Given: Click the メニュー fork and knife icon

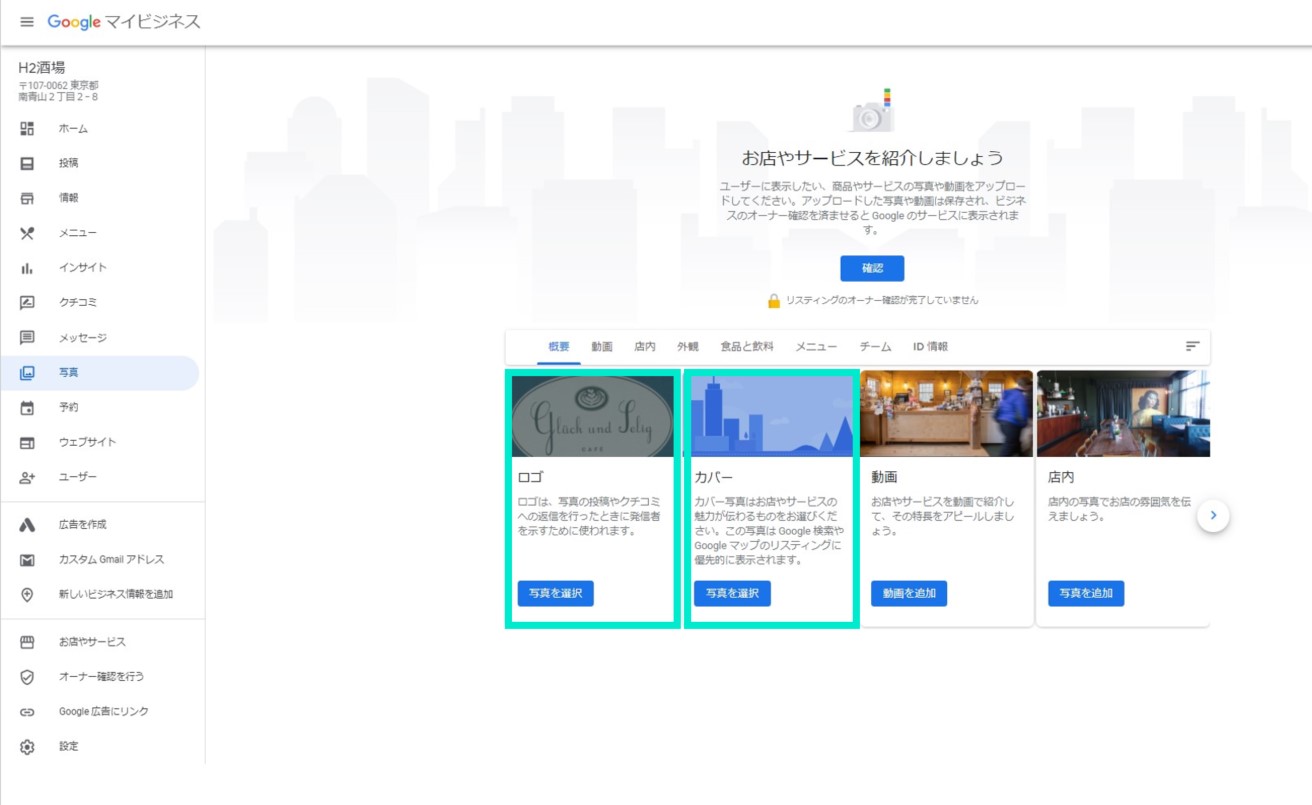Looking at the screenshot, I should pyautogui.click(x=27, y=233).
